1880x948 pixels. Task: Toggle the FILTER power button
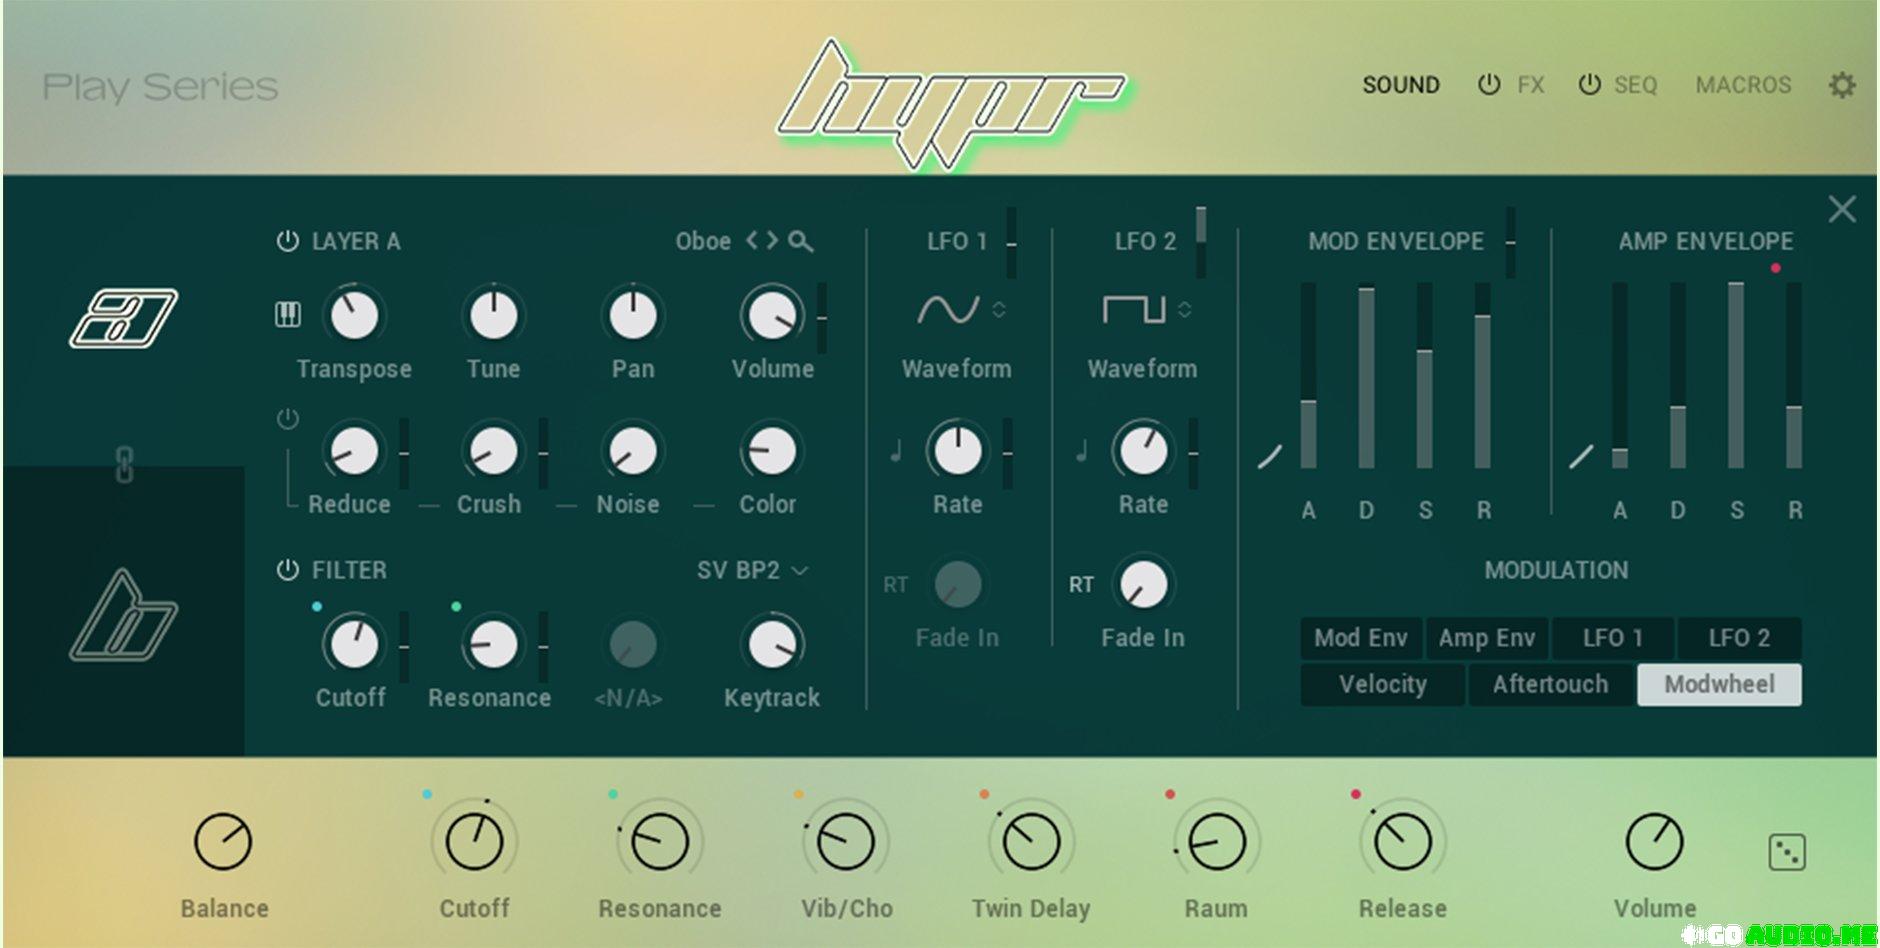coord(287,570)
